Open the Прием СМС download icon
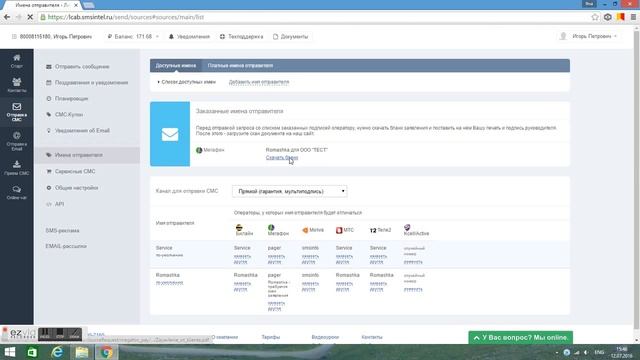The image size is (640, 360). [x=17, y=168]
